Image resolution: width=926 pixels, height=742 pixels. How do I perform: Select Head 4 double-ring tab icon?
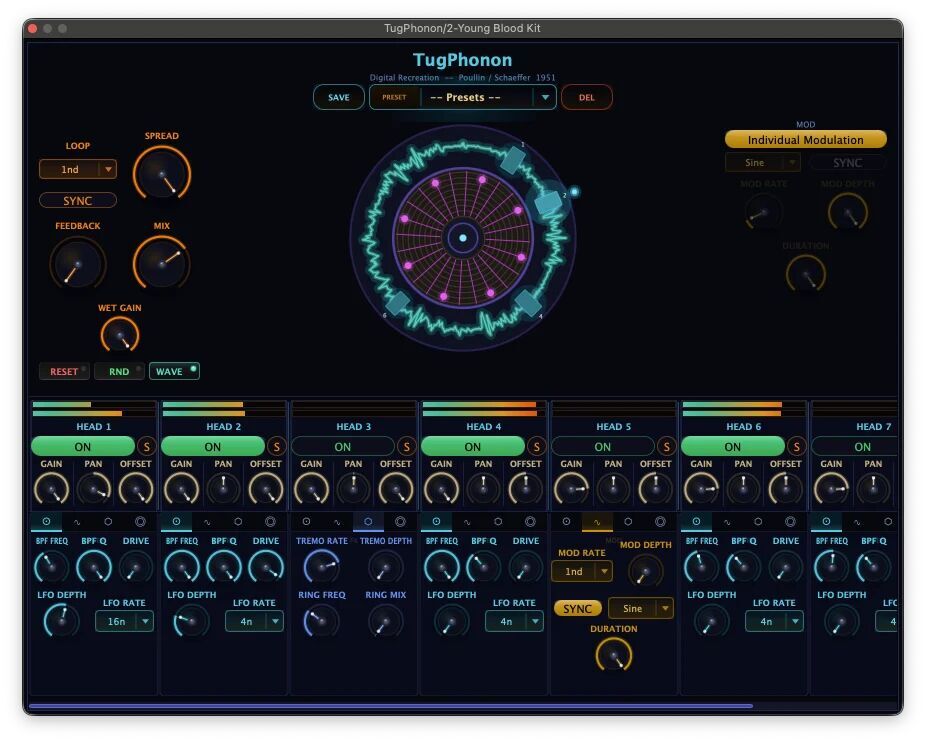coord(530,522)
